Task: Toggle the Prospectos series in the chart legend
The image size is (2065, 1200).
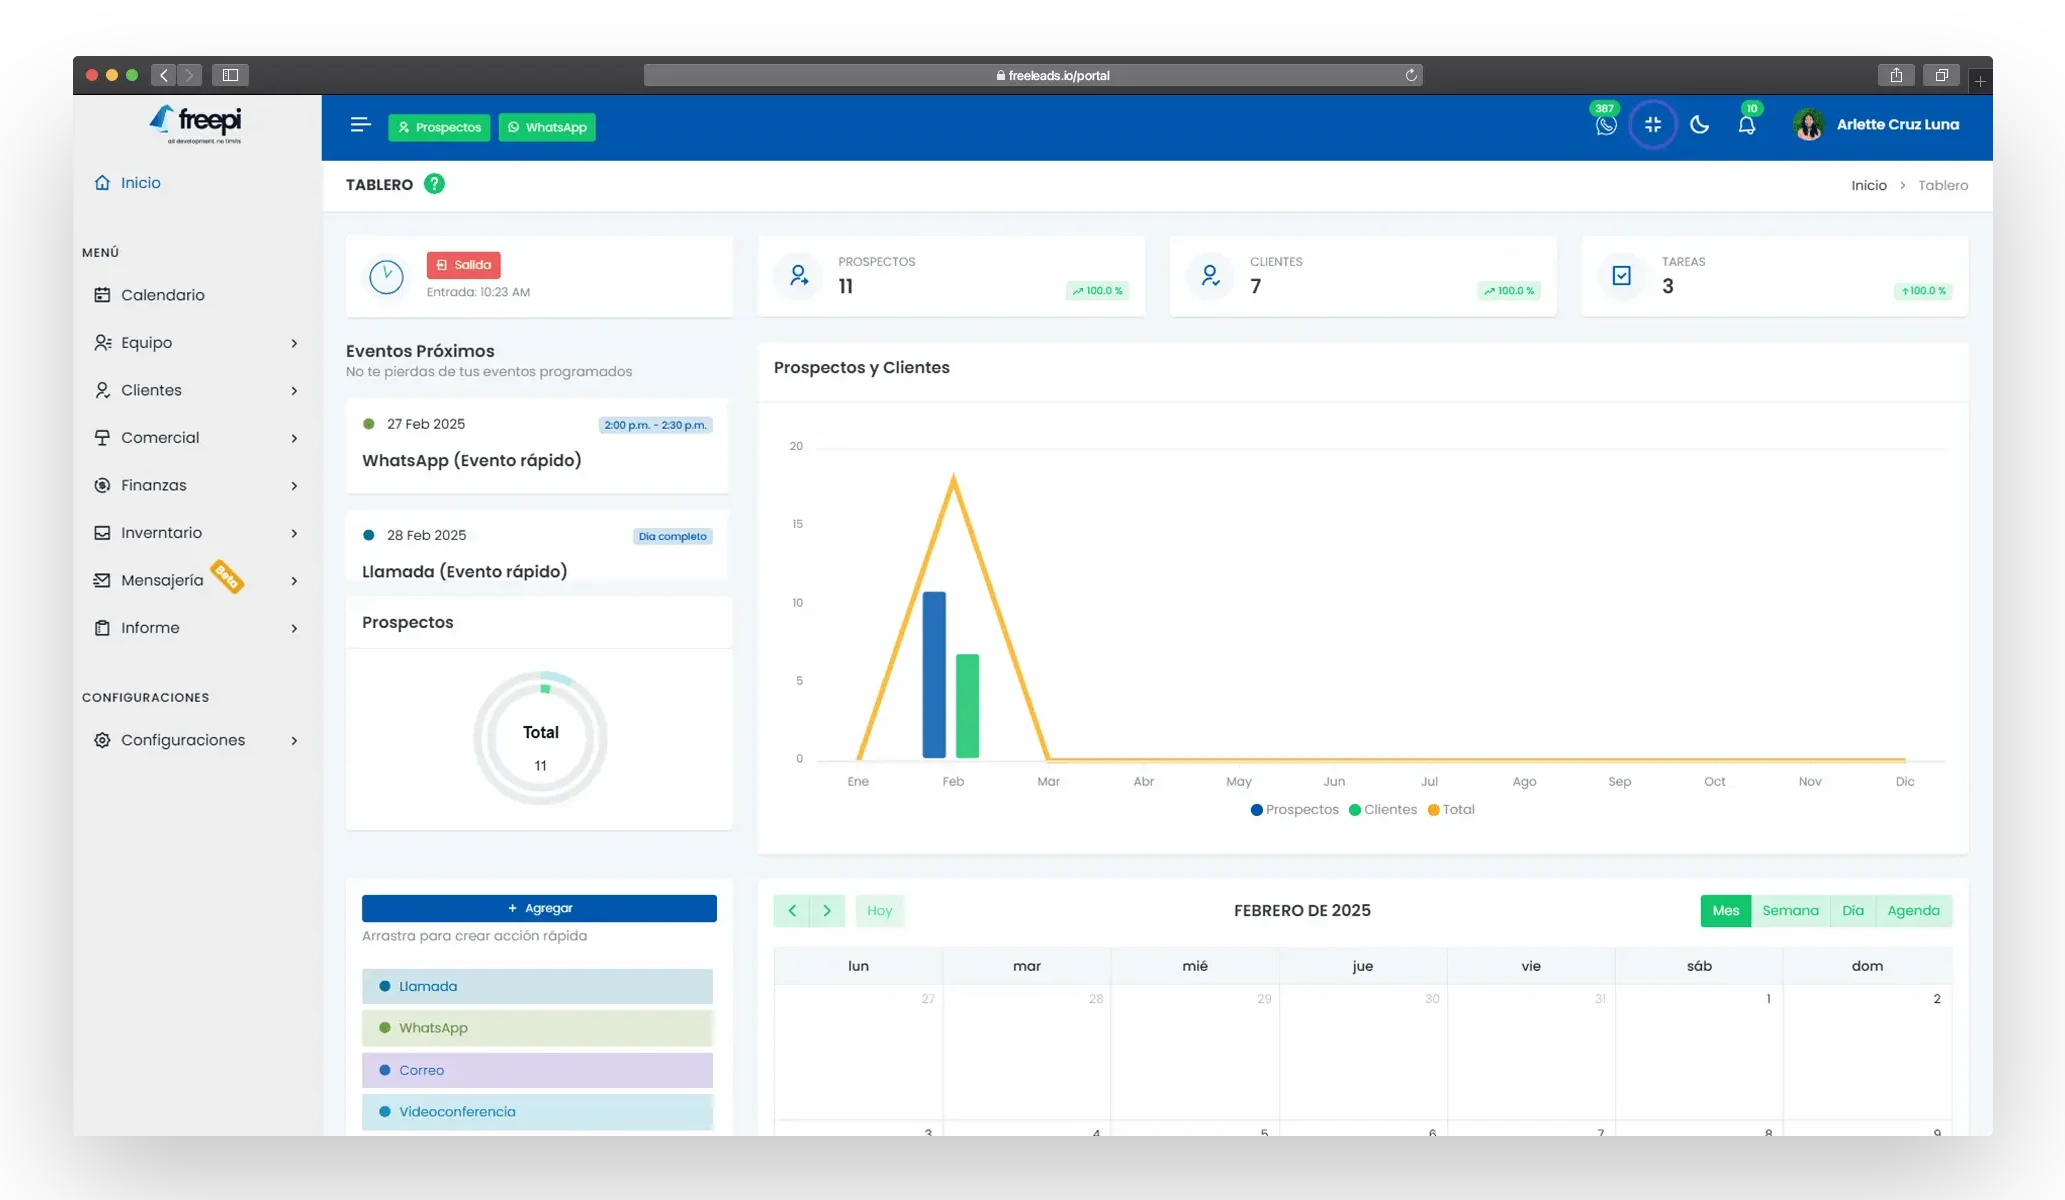Action: 1294,810
